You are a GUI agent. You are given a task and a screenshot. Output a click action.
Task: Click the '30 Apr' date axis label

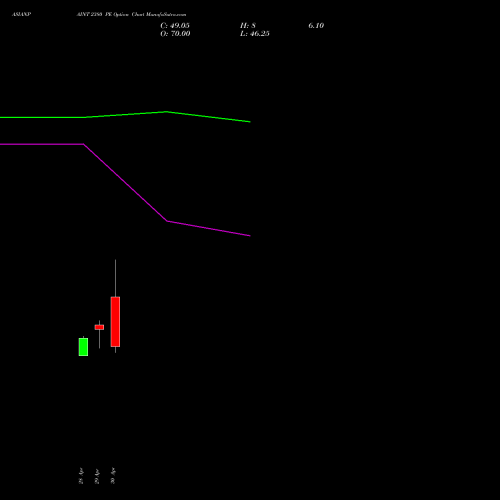click(113, 476)
